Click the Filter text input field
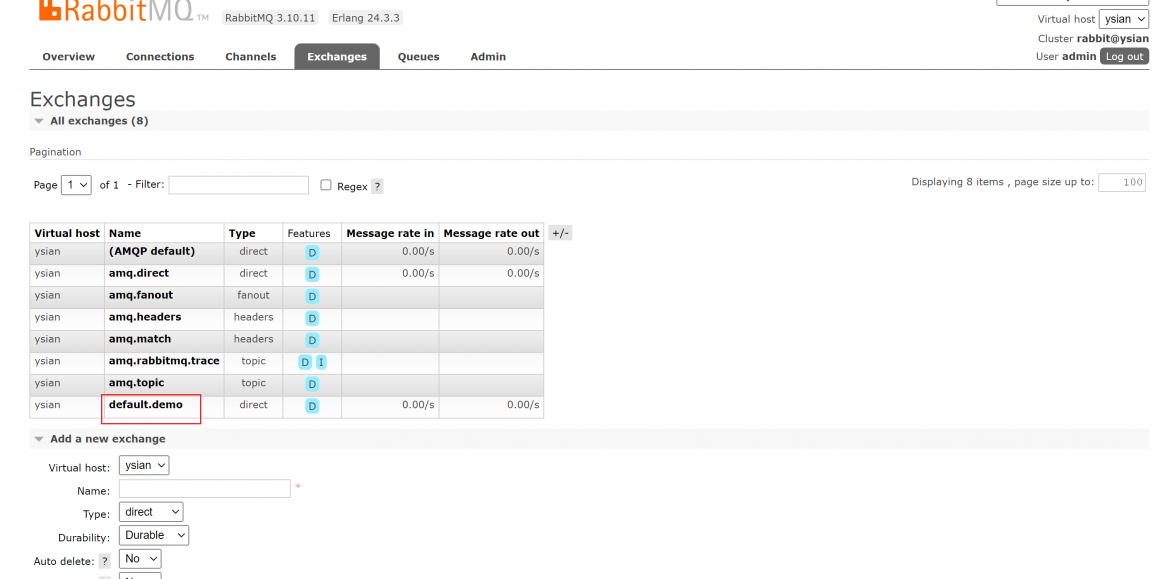Image resolution: width=1170 pixels, height=579 pixels. [239, 185]
